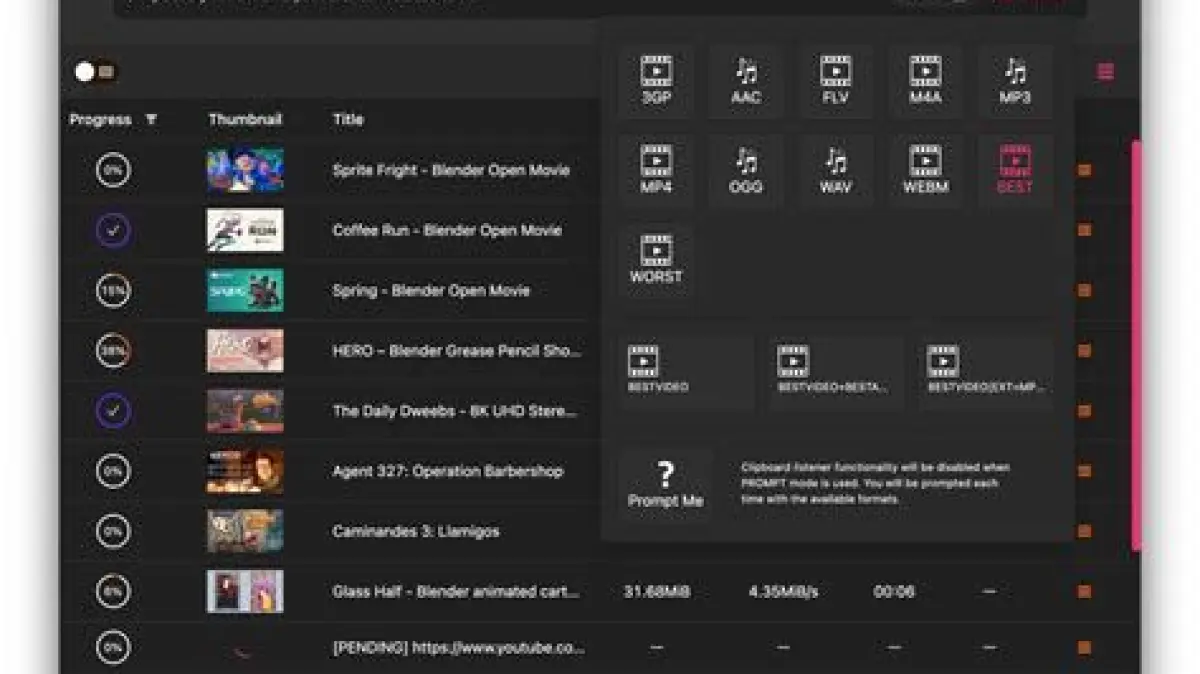Open the pink hamburger menu
The width and height of the screenshot is (1200, 674).
click(1105, 72)
